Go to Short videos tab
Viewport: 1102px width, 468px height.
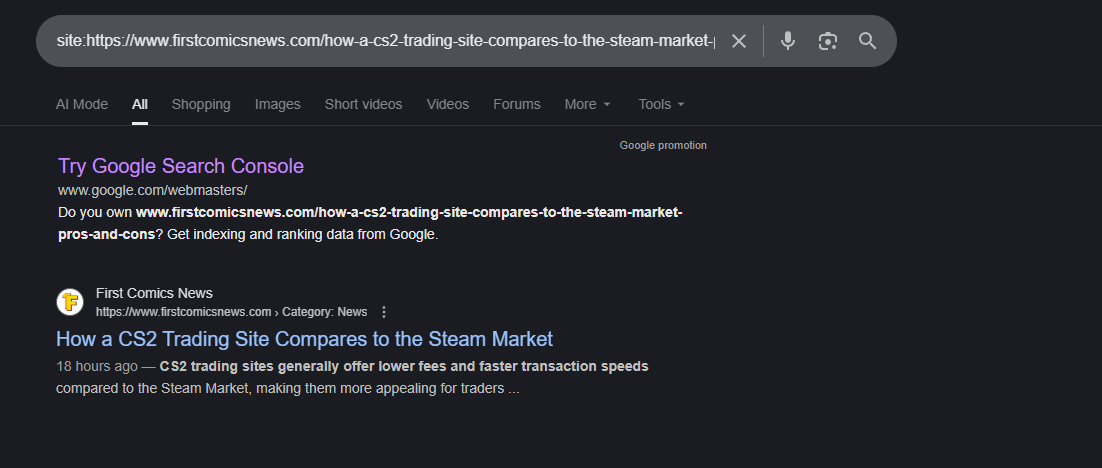363,104
